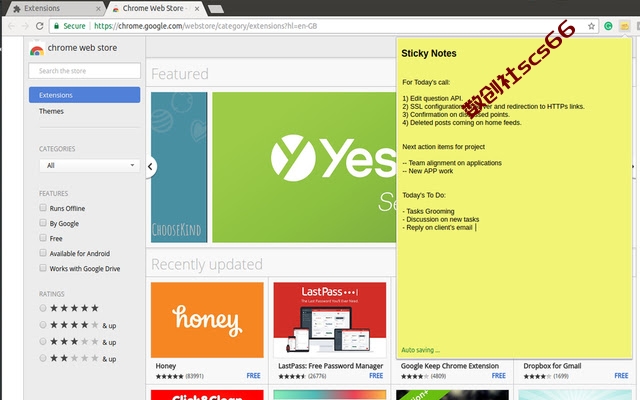Click Dropbox for Gmail title
Screen dimensions: 640x400
coord(552,366)
